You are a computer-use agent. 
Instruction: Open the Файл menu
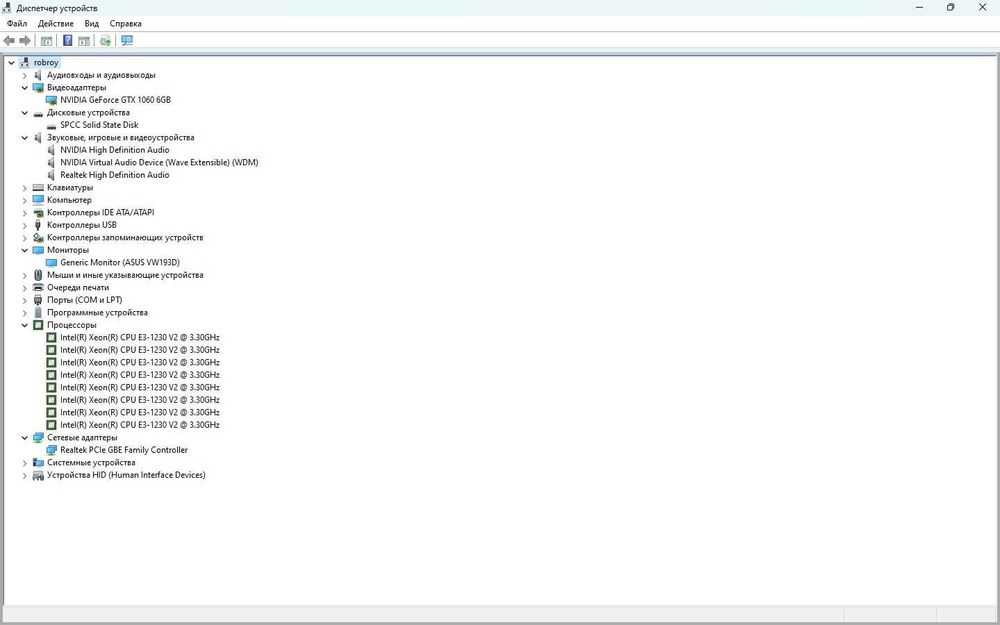pos(17,24)
